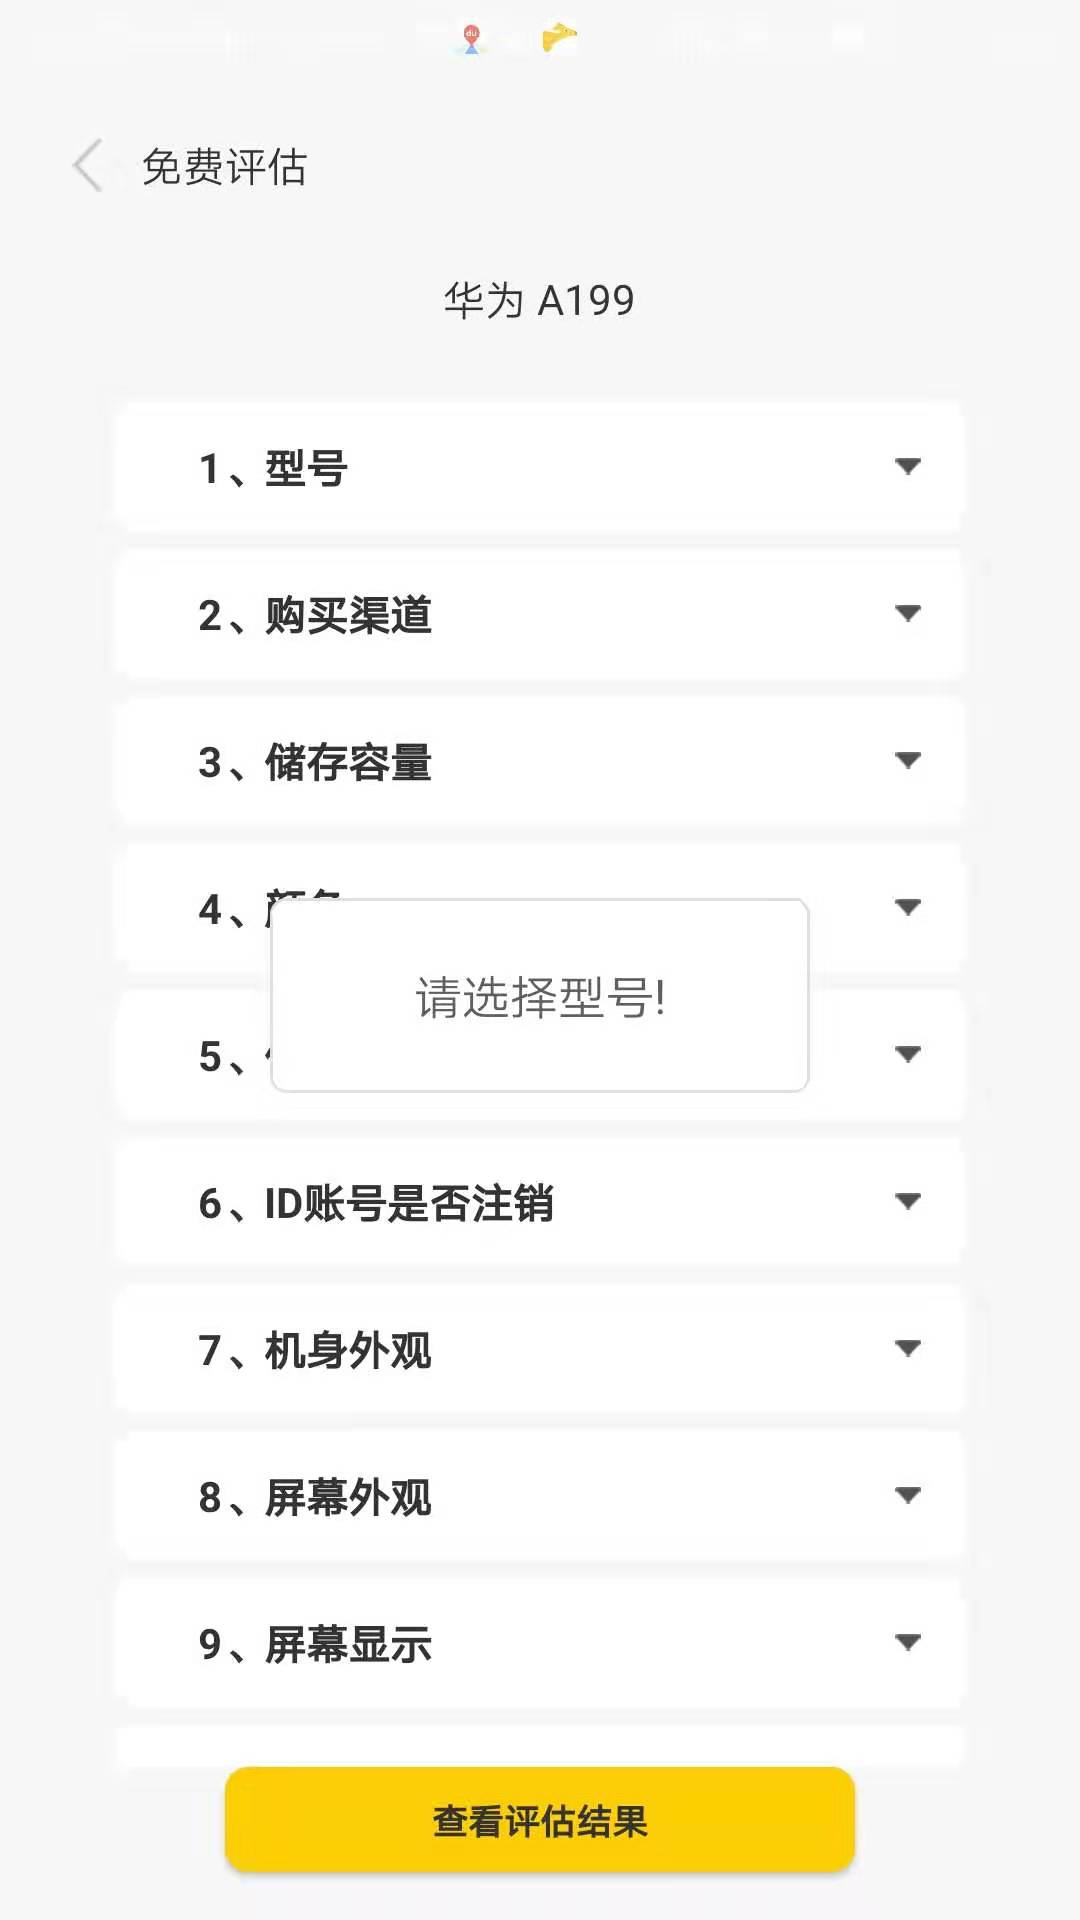
Task: Tap the device name 华为 A199
Action: pos(540,298)
